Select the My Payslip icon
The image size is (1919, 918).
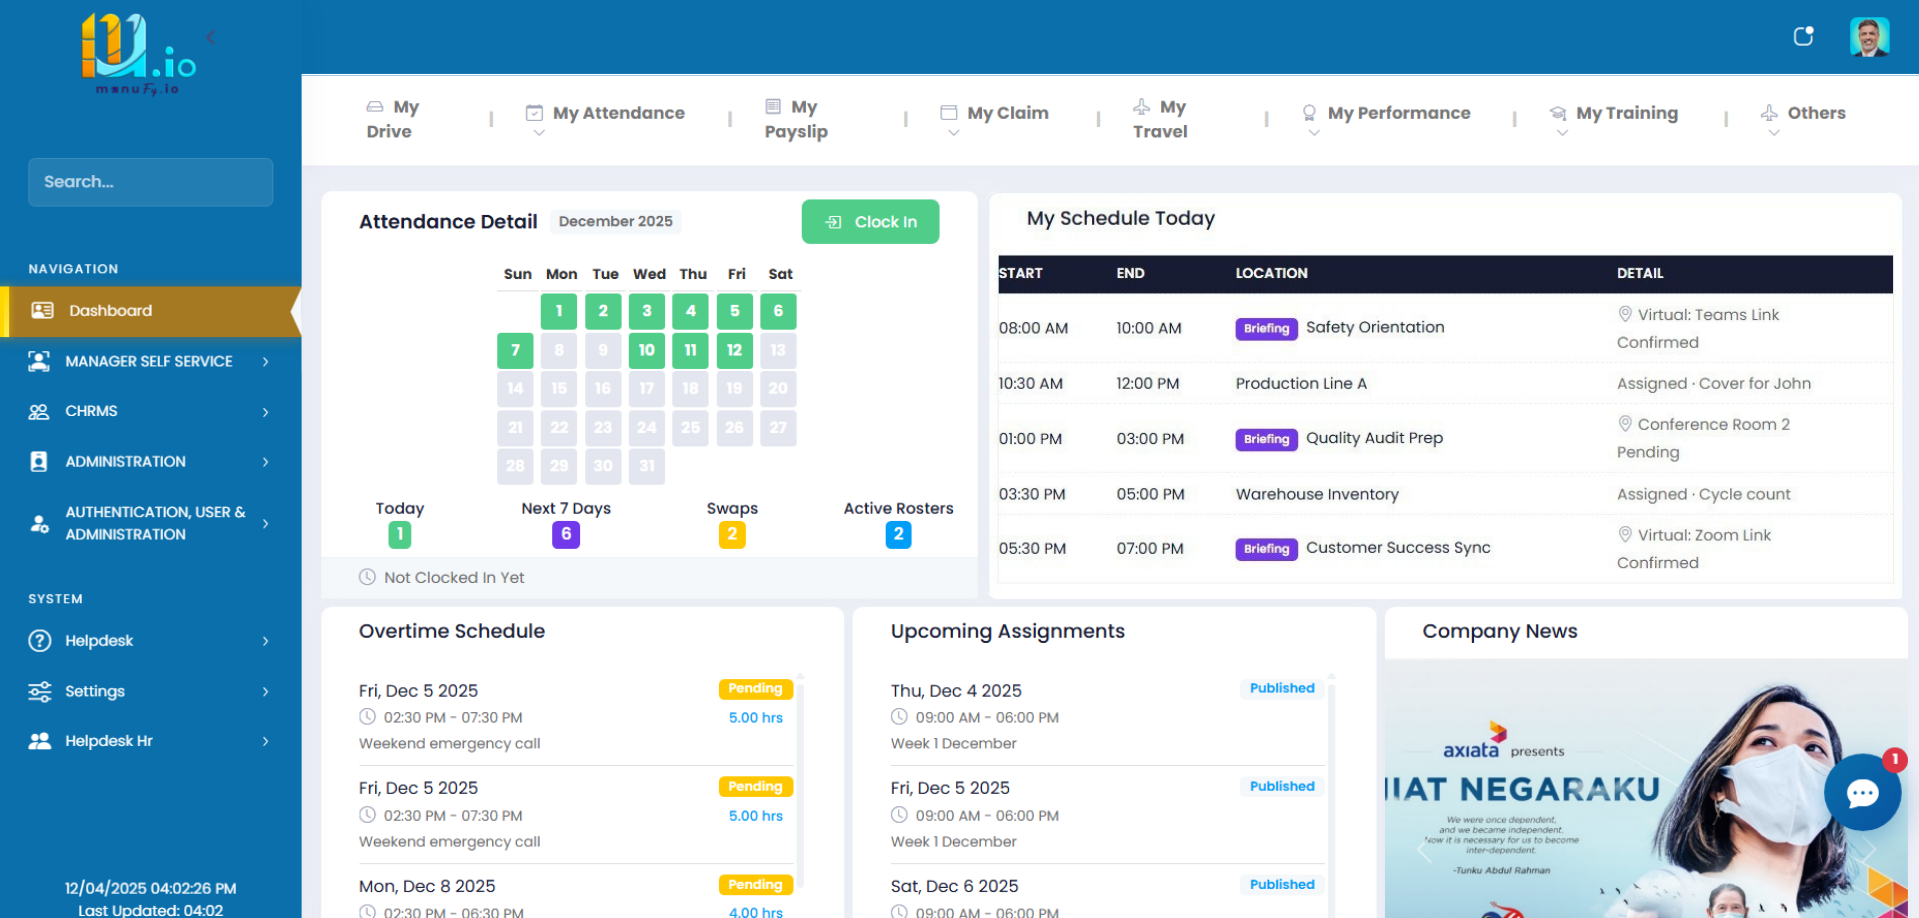point(771,105)
